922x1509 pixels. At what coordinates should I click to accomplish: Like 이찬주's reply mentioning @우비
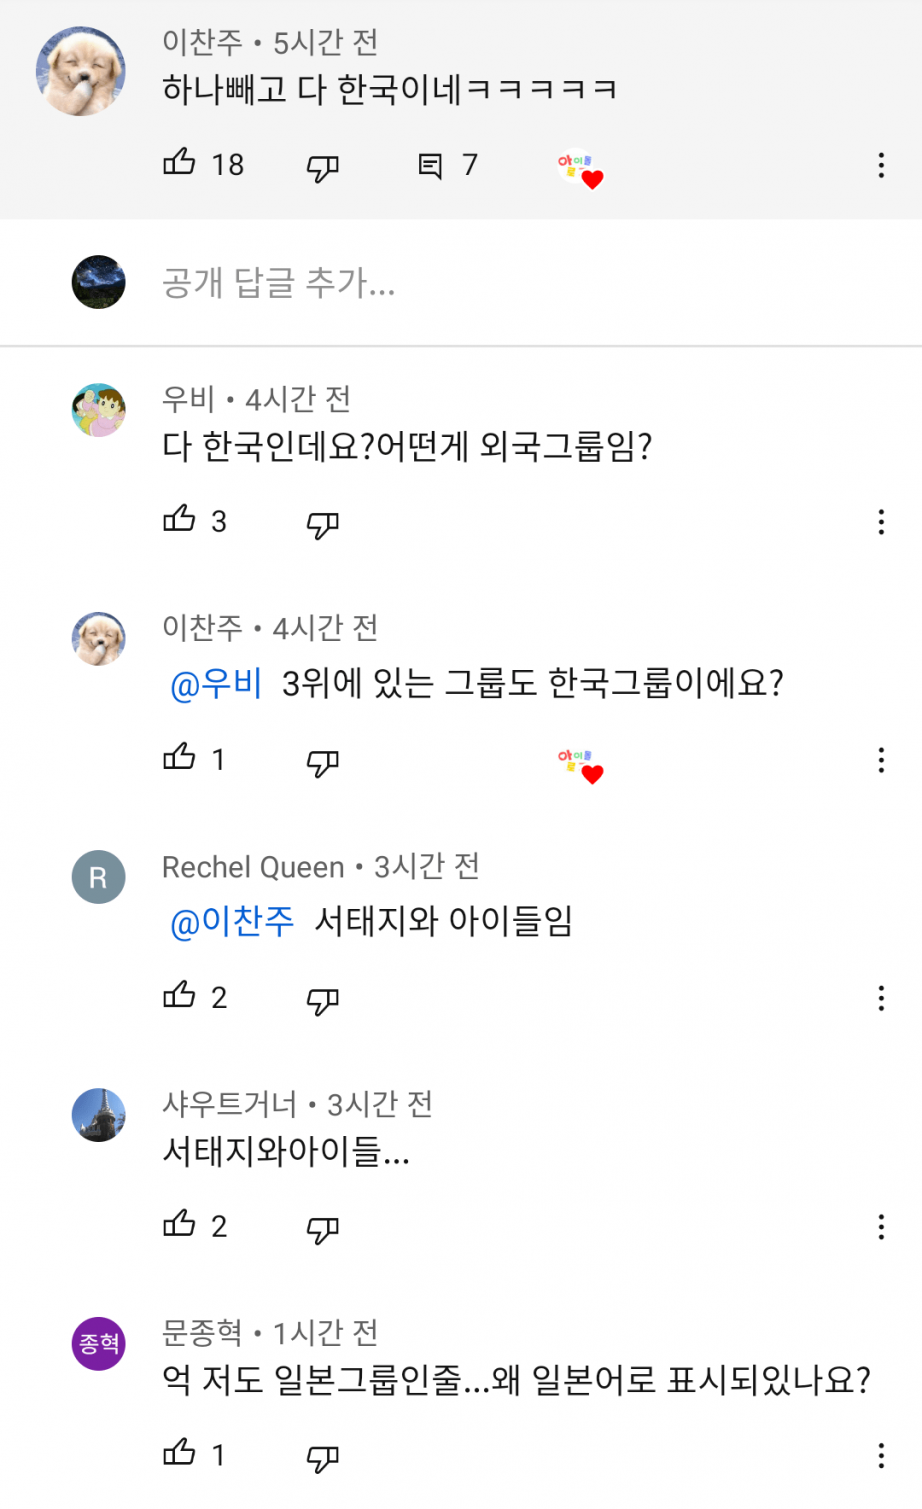click(x=180, y=758)
